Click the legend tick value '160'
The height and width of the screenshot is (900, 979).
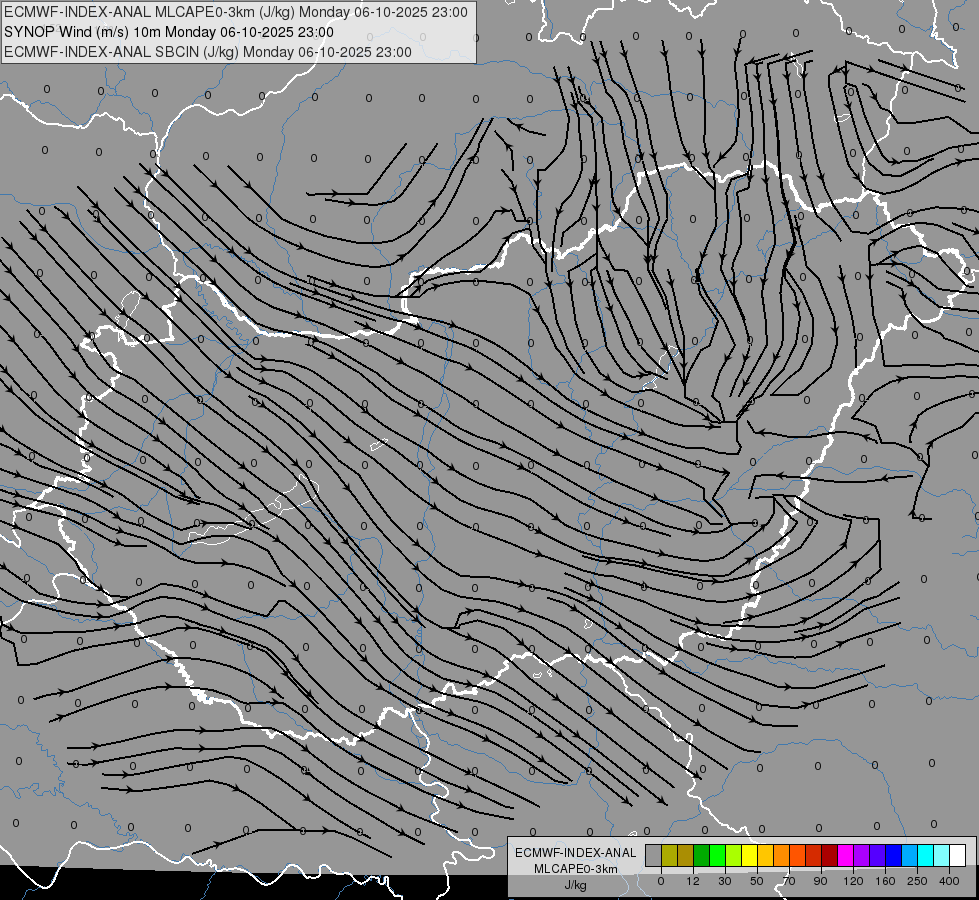(885, 881)
